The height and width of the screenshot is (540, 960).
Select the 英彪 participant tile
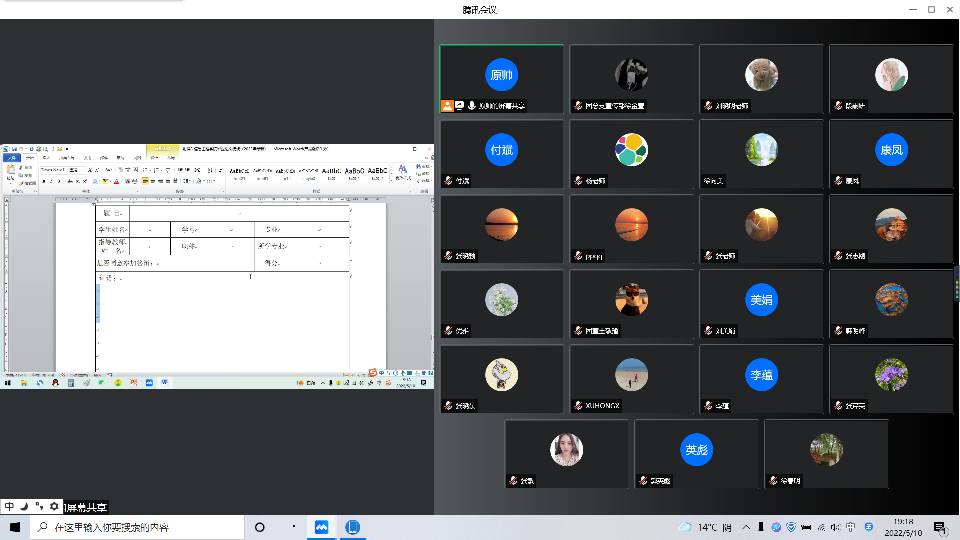(x=696, y=453)
